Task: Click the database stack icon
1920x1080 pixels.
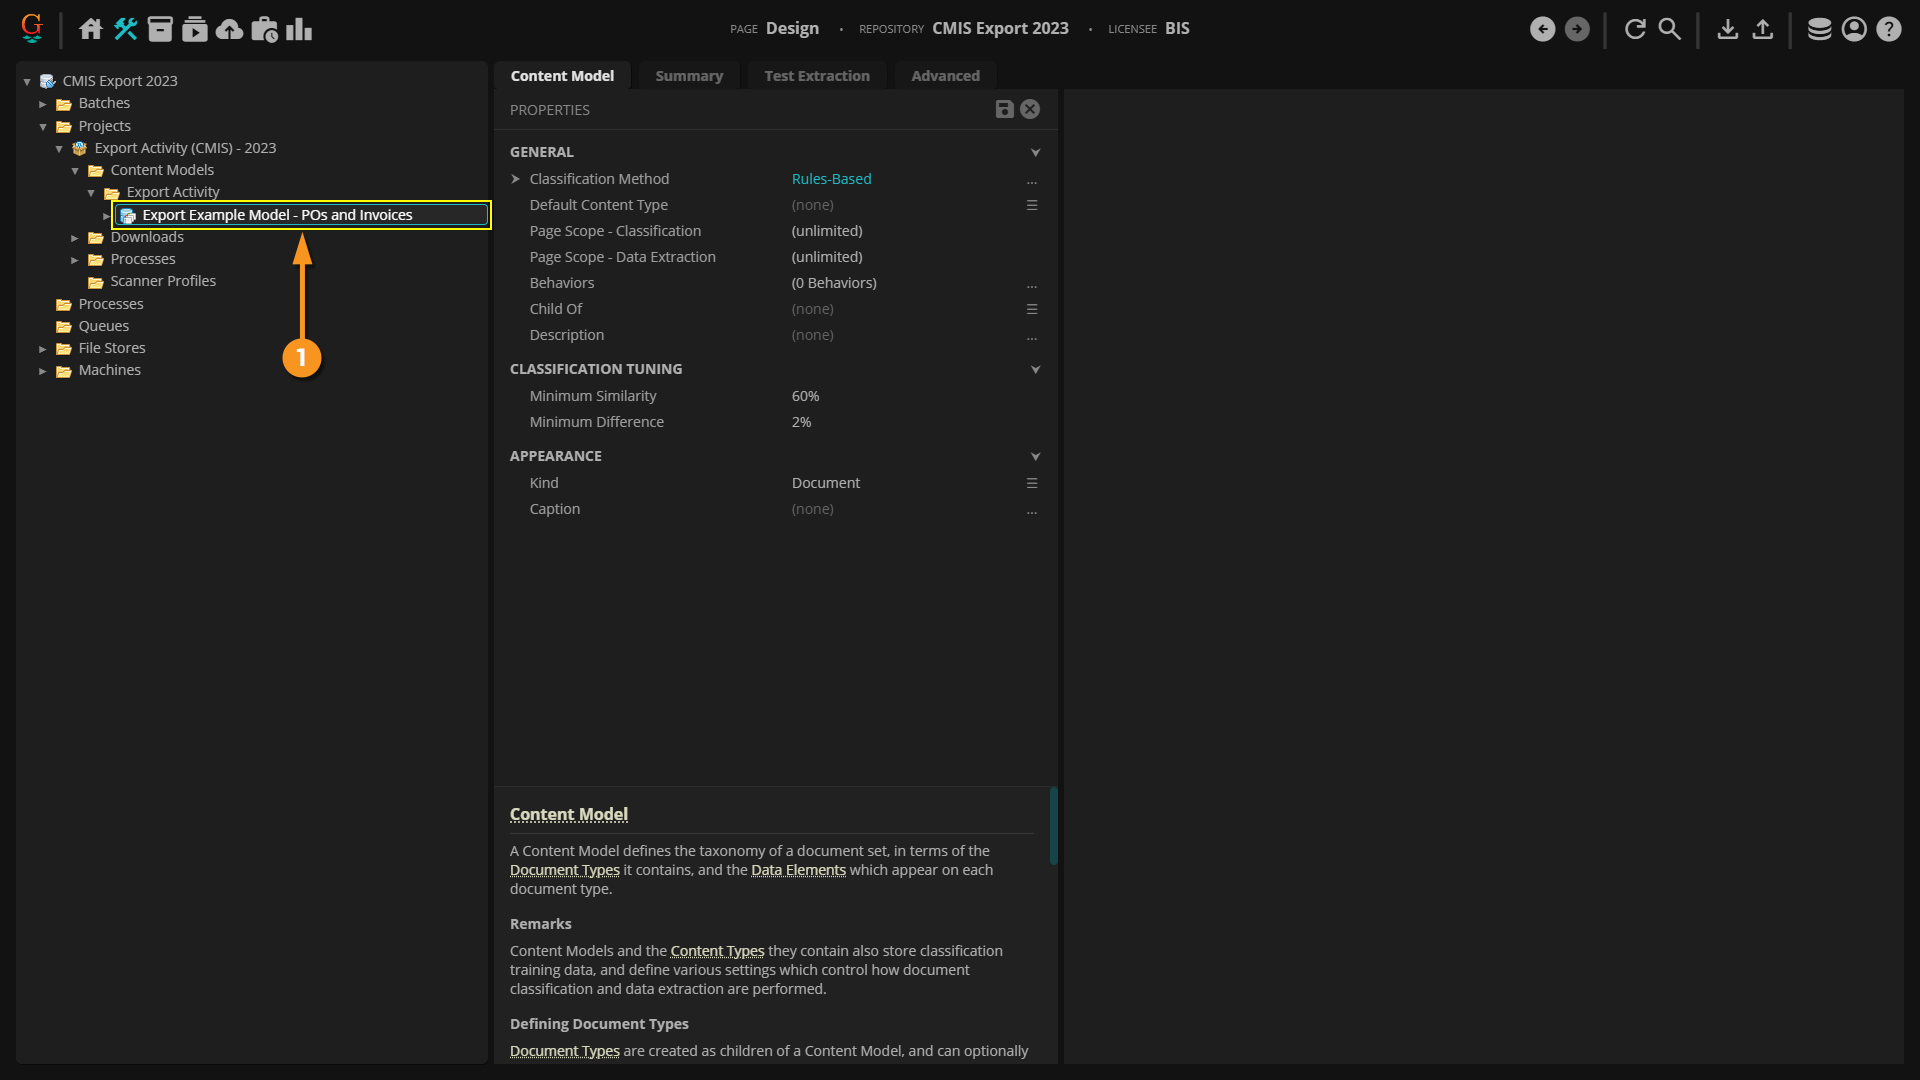Action: tap(1819, 29)
